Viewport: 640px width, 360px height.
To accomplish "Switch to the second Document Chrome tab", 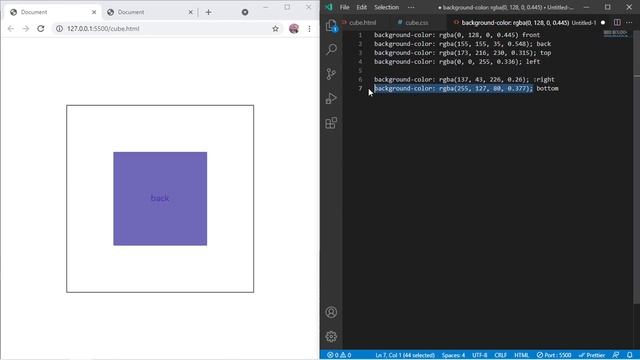I will click(149, 12).
